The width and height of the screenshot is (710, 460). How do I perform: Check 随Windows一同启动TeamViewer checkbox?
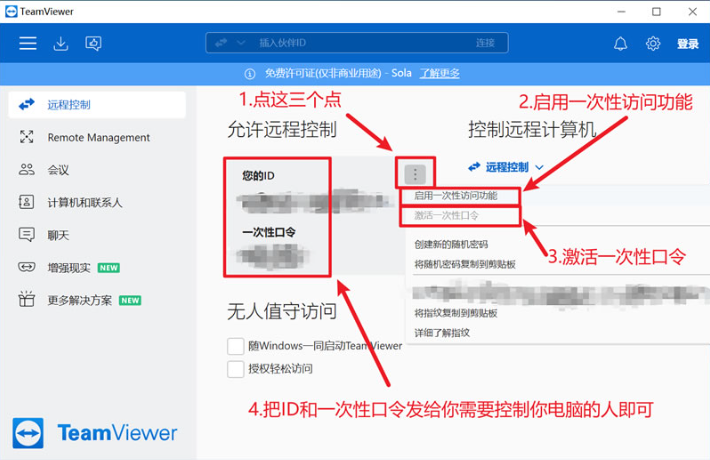[235, 346]
